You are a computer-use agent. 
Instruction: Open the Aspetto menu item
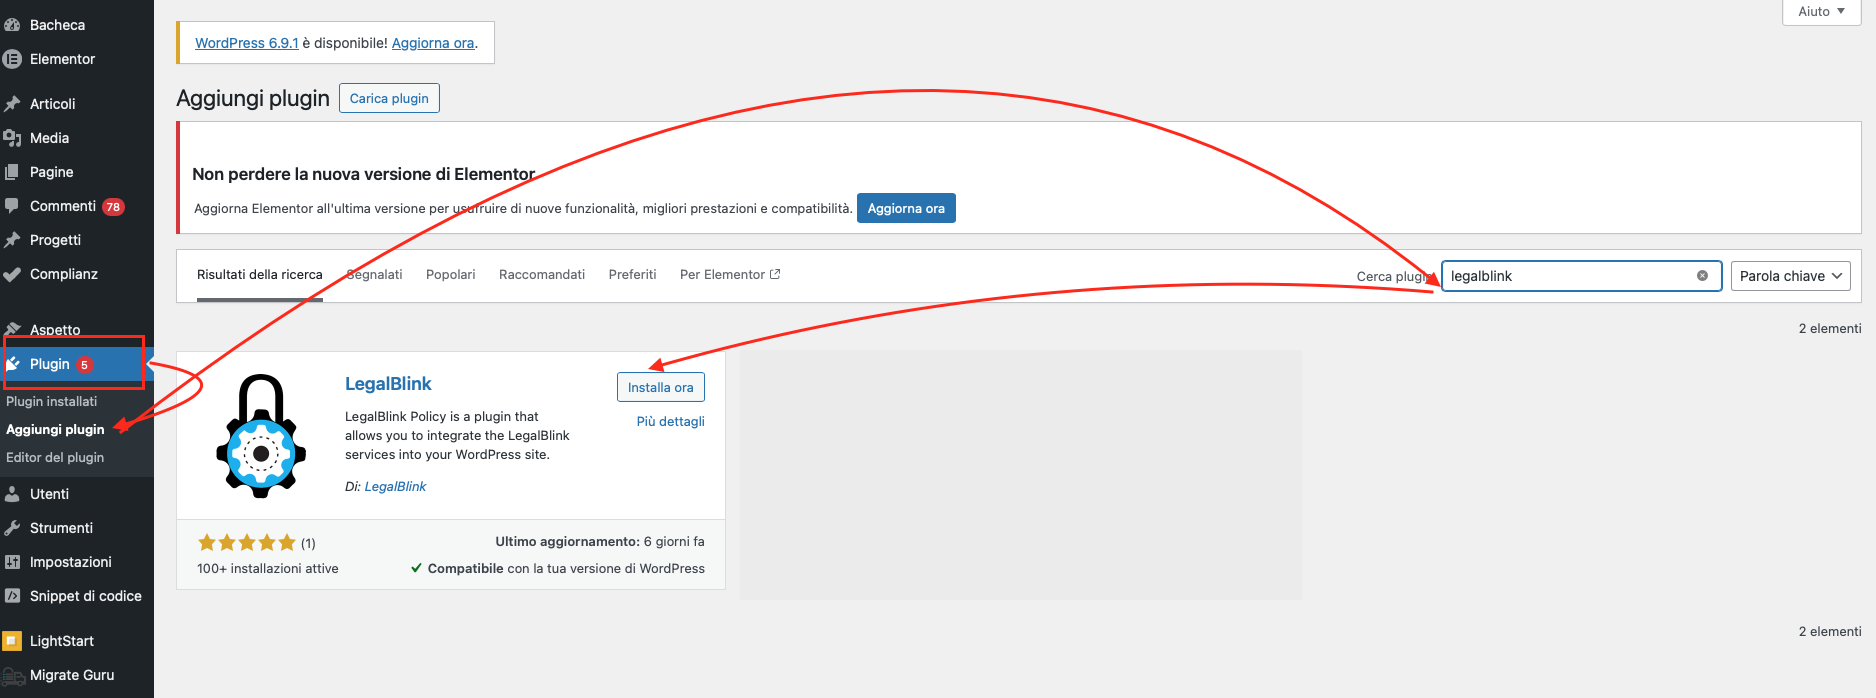tap(55, 330)
